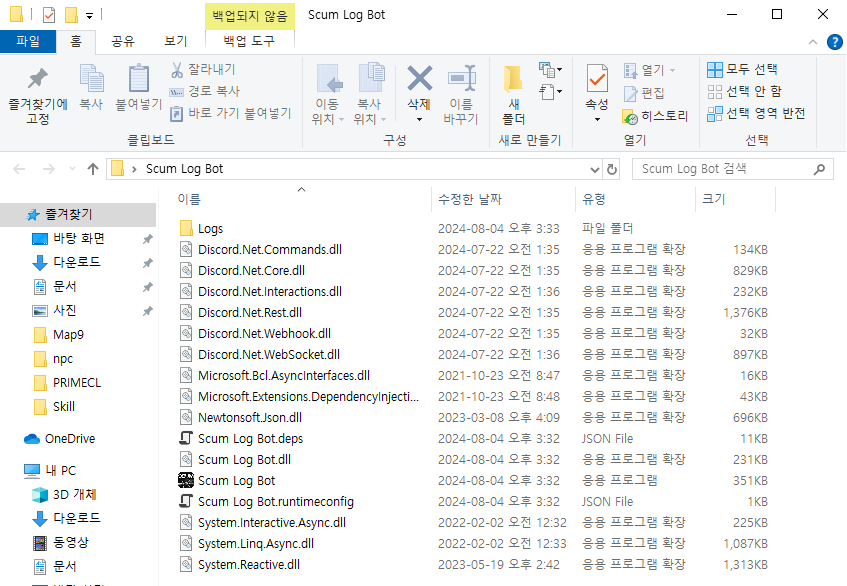The height and width of the screenshot is (586, 847).
Task: Click the Back navigation arrow
Action: tap(19, 169)
